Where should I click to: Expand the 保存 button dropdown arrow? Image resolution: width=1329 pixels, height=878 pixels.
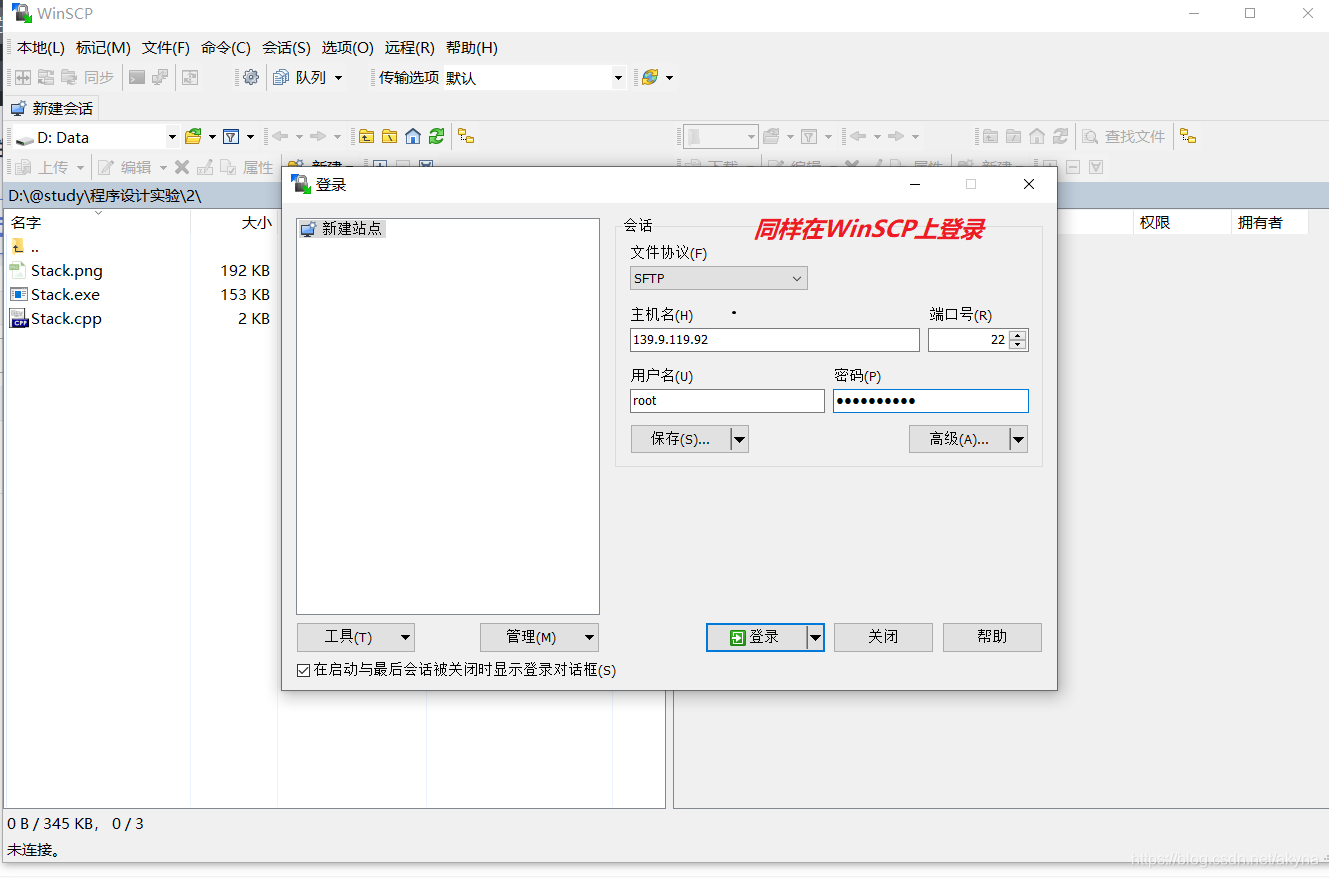pos(739,439)
